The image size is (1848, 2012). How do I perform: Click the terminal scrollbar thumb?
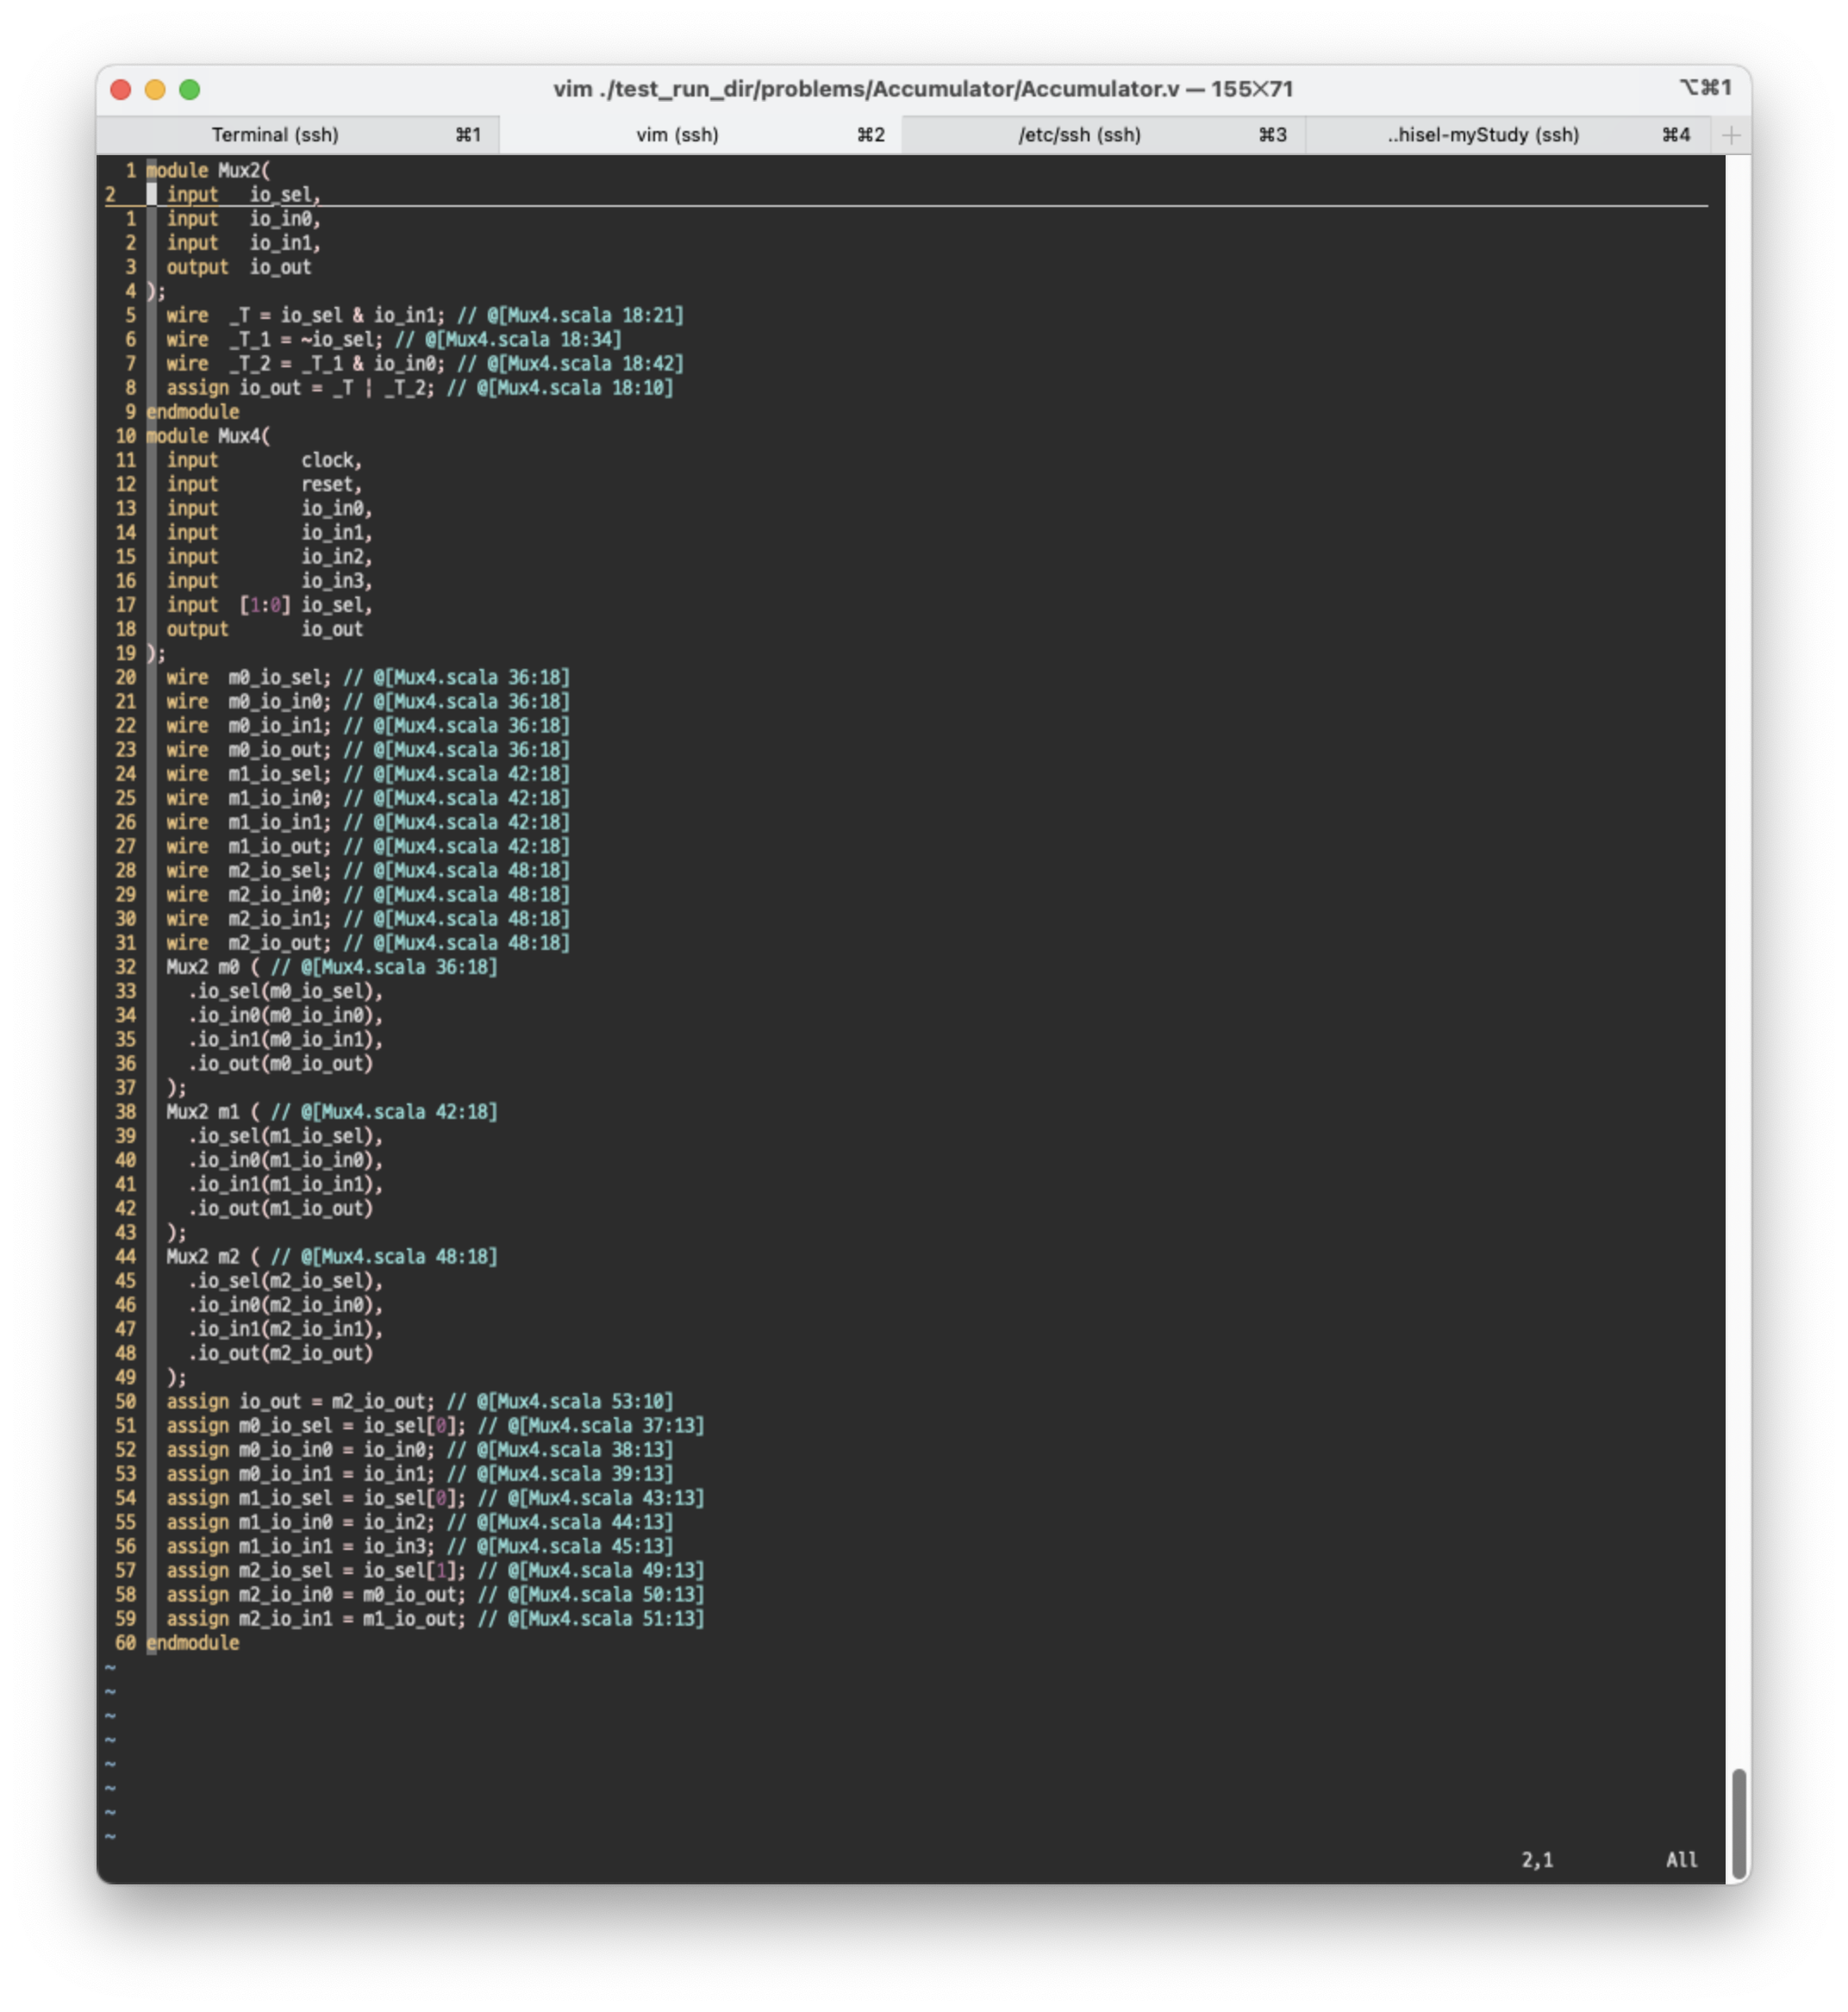point(1739,1825)
